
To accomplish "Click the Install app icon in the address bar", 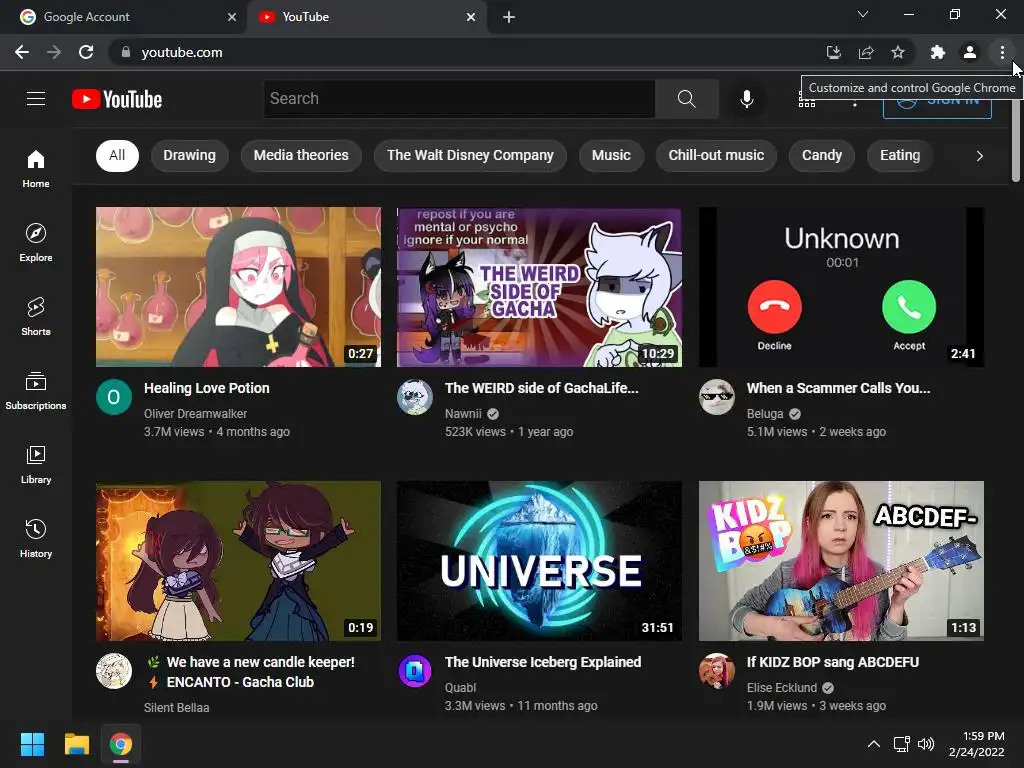I will point(833,52).
